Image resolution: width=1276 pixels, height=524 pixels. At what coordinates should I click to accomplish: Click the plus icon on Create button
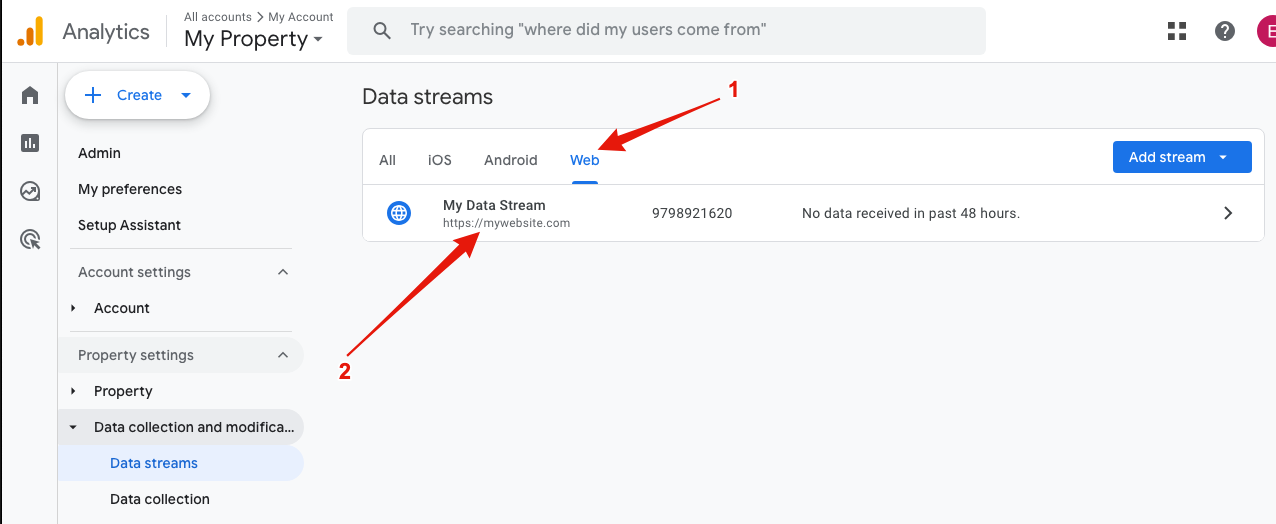click(93, 95)
